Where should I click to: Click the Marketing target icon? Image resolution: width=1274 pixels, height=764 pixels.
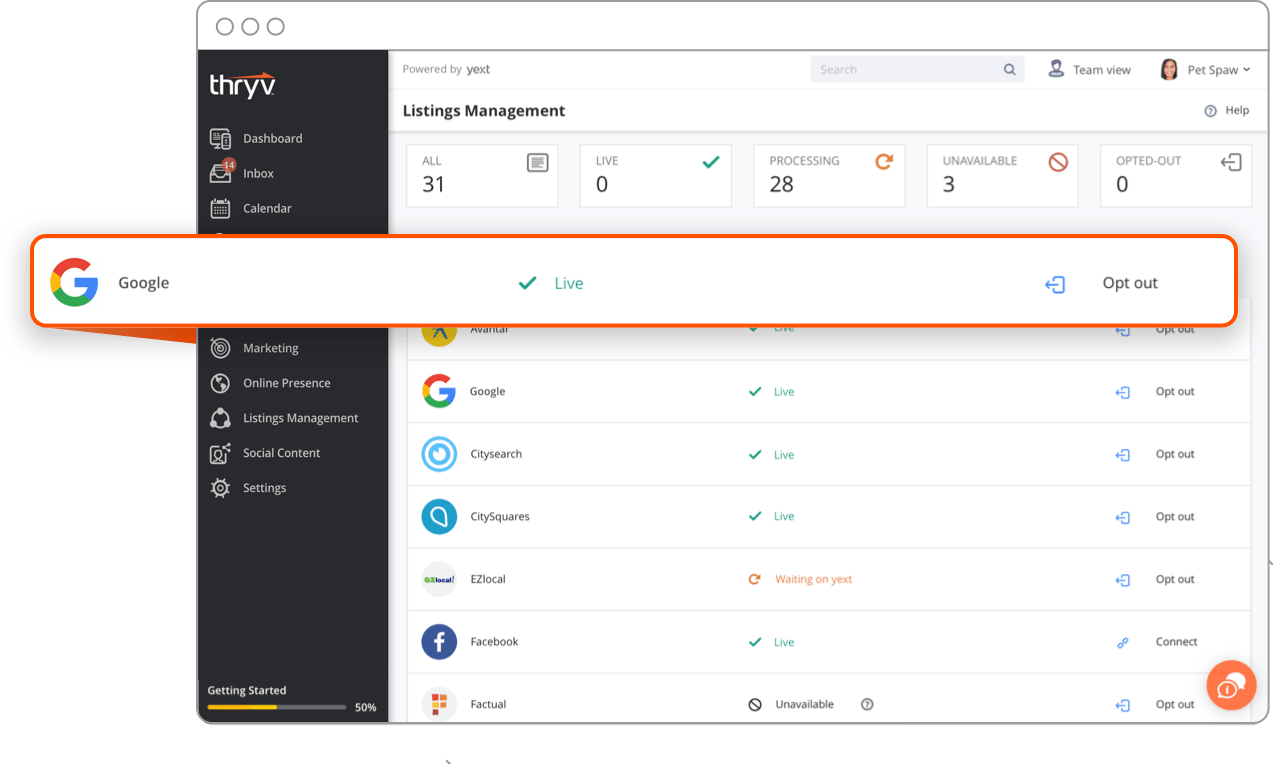coord(220,348)
